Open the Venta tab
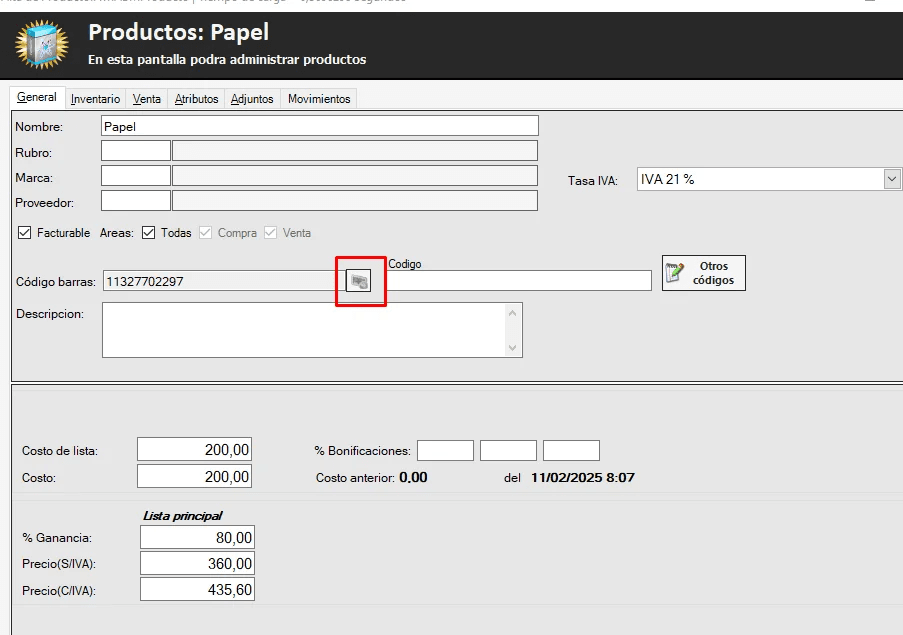The image size is (903, 635). 147,99
